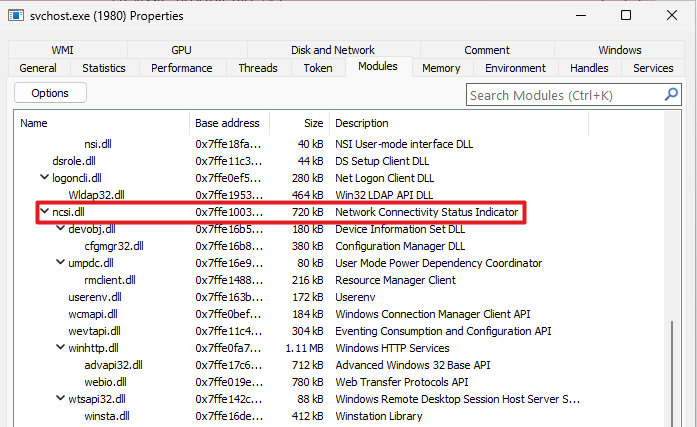Minimize the Properties window

pyautogui.click(x=577, y=16)
